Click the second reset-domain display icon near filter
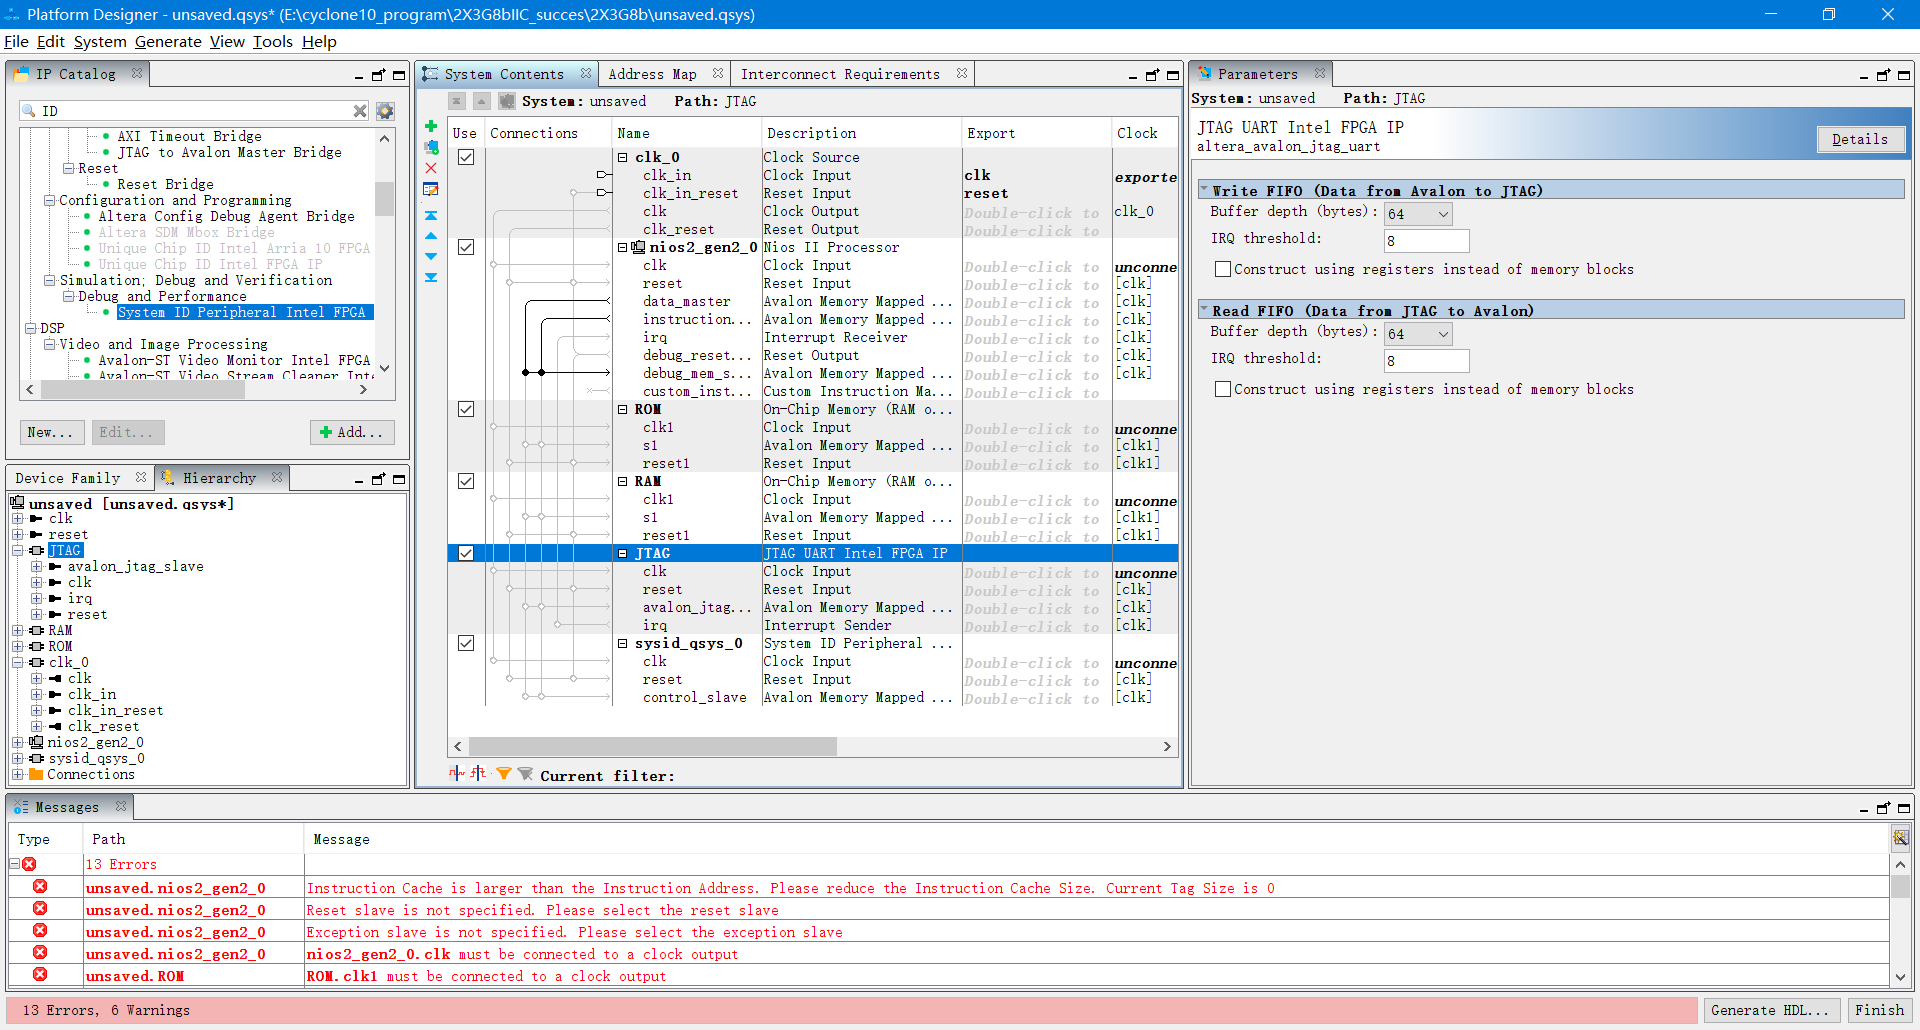The image size is (1920, 1030). point(479,773)
